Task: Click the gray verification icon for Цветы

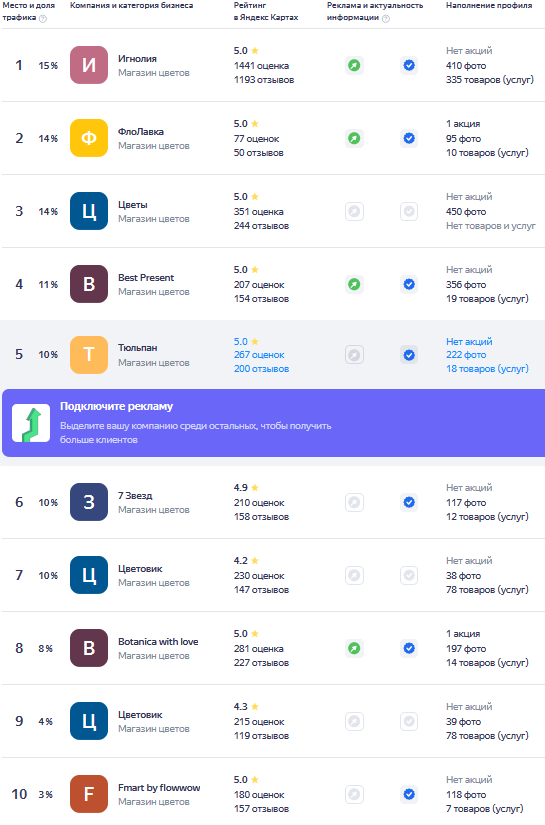Action: [409, 212]
